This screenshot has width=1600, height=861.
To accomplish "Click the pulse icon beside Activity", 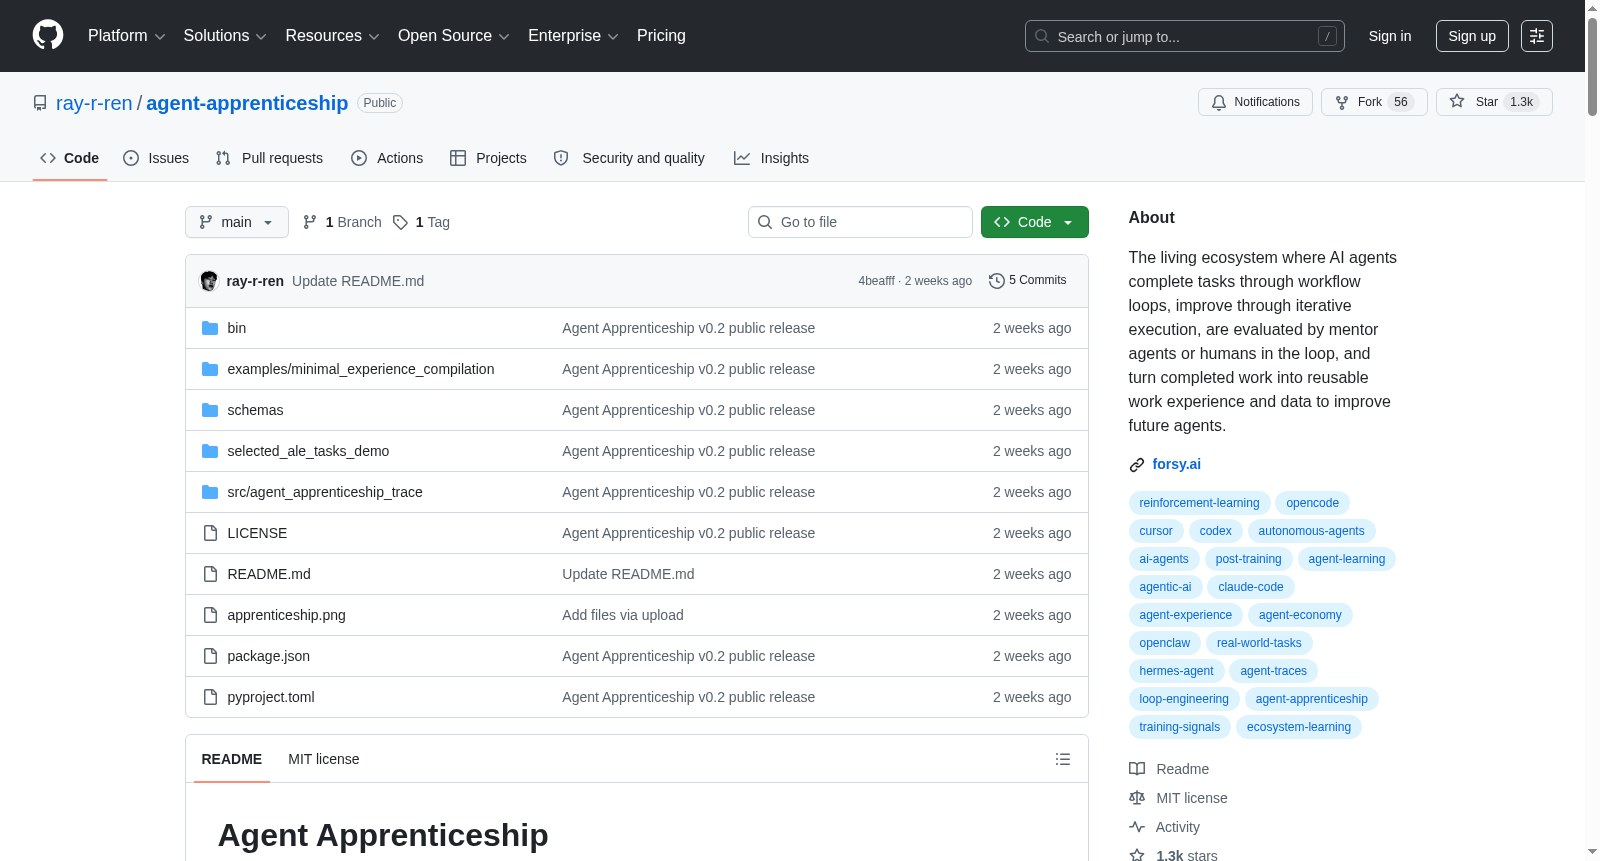I will pos(1137,827).
